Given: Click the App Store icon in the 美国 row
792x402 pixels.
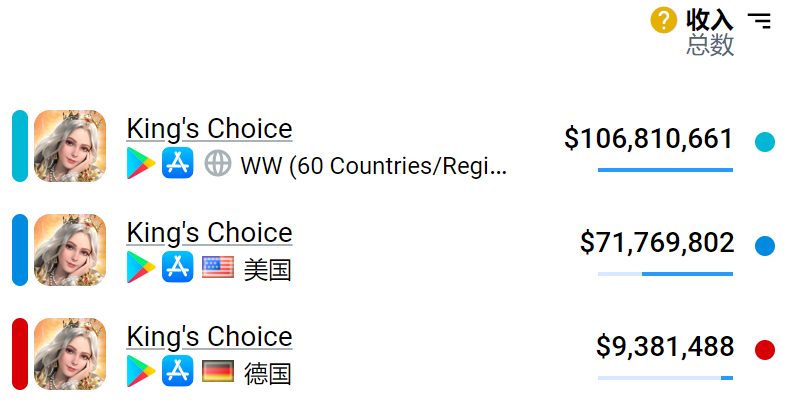Looking at the screenshot, I should pyautogui.click(x=177, y=267).
